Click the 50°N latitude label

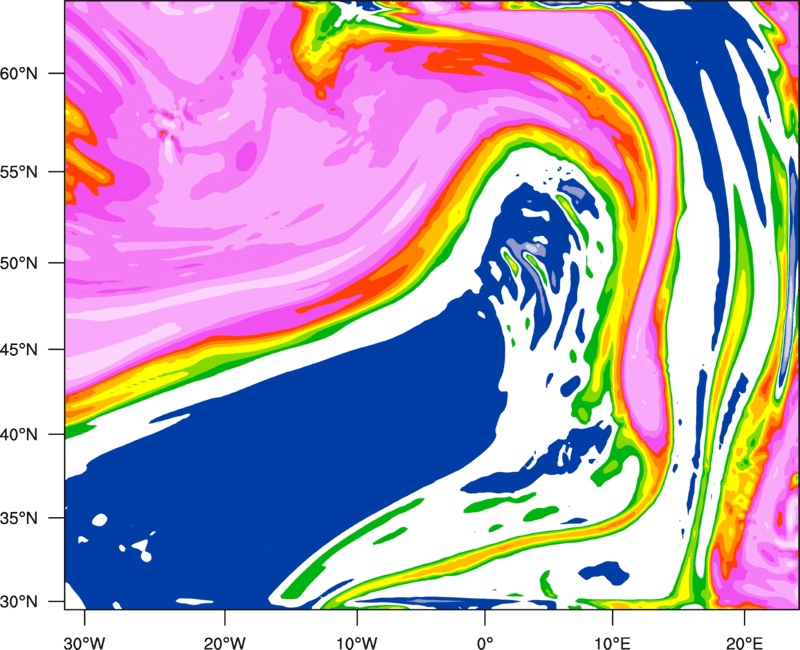[x=19, y=263]
